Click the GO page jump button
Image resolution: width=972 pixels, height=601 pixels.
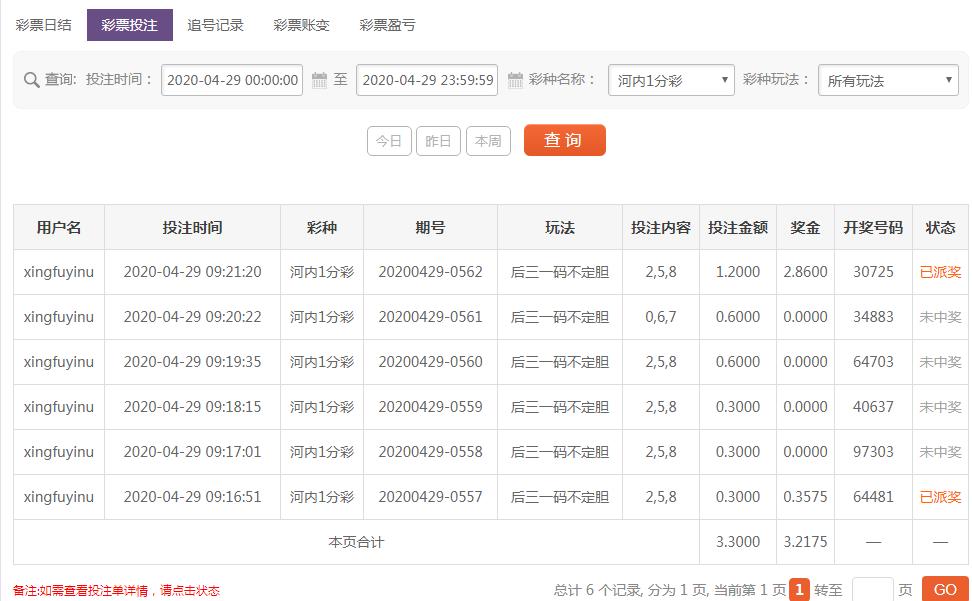pos(945,589)
